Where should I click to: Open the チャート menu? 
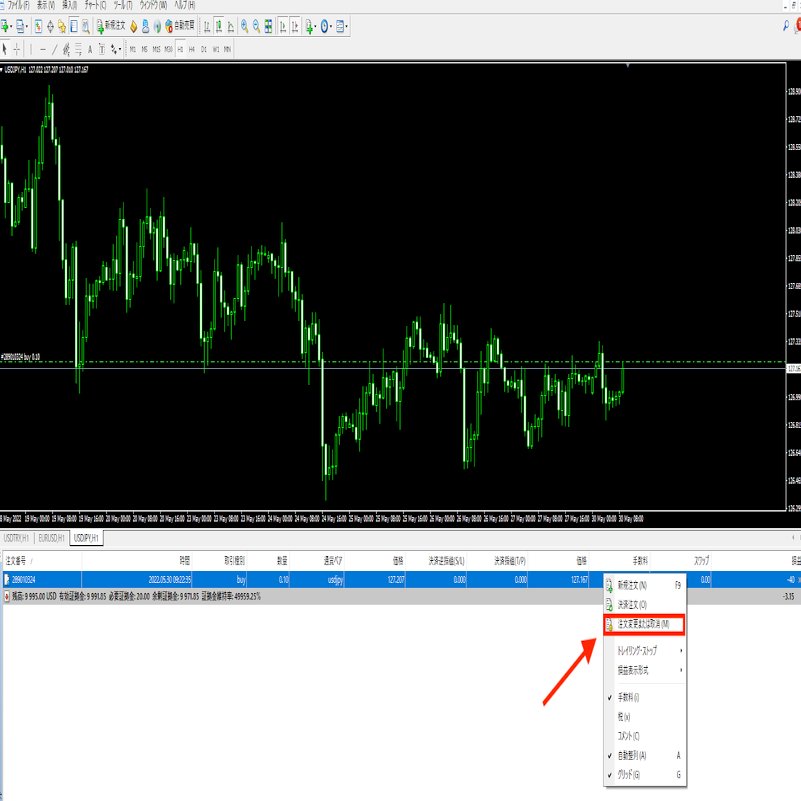(x=96, y=6)
